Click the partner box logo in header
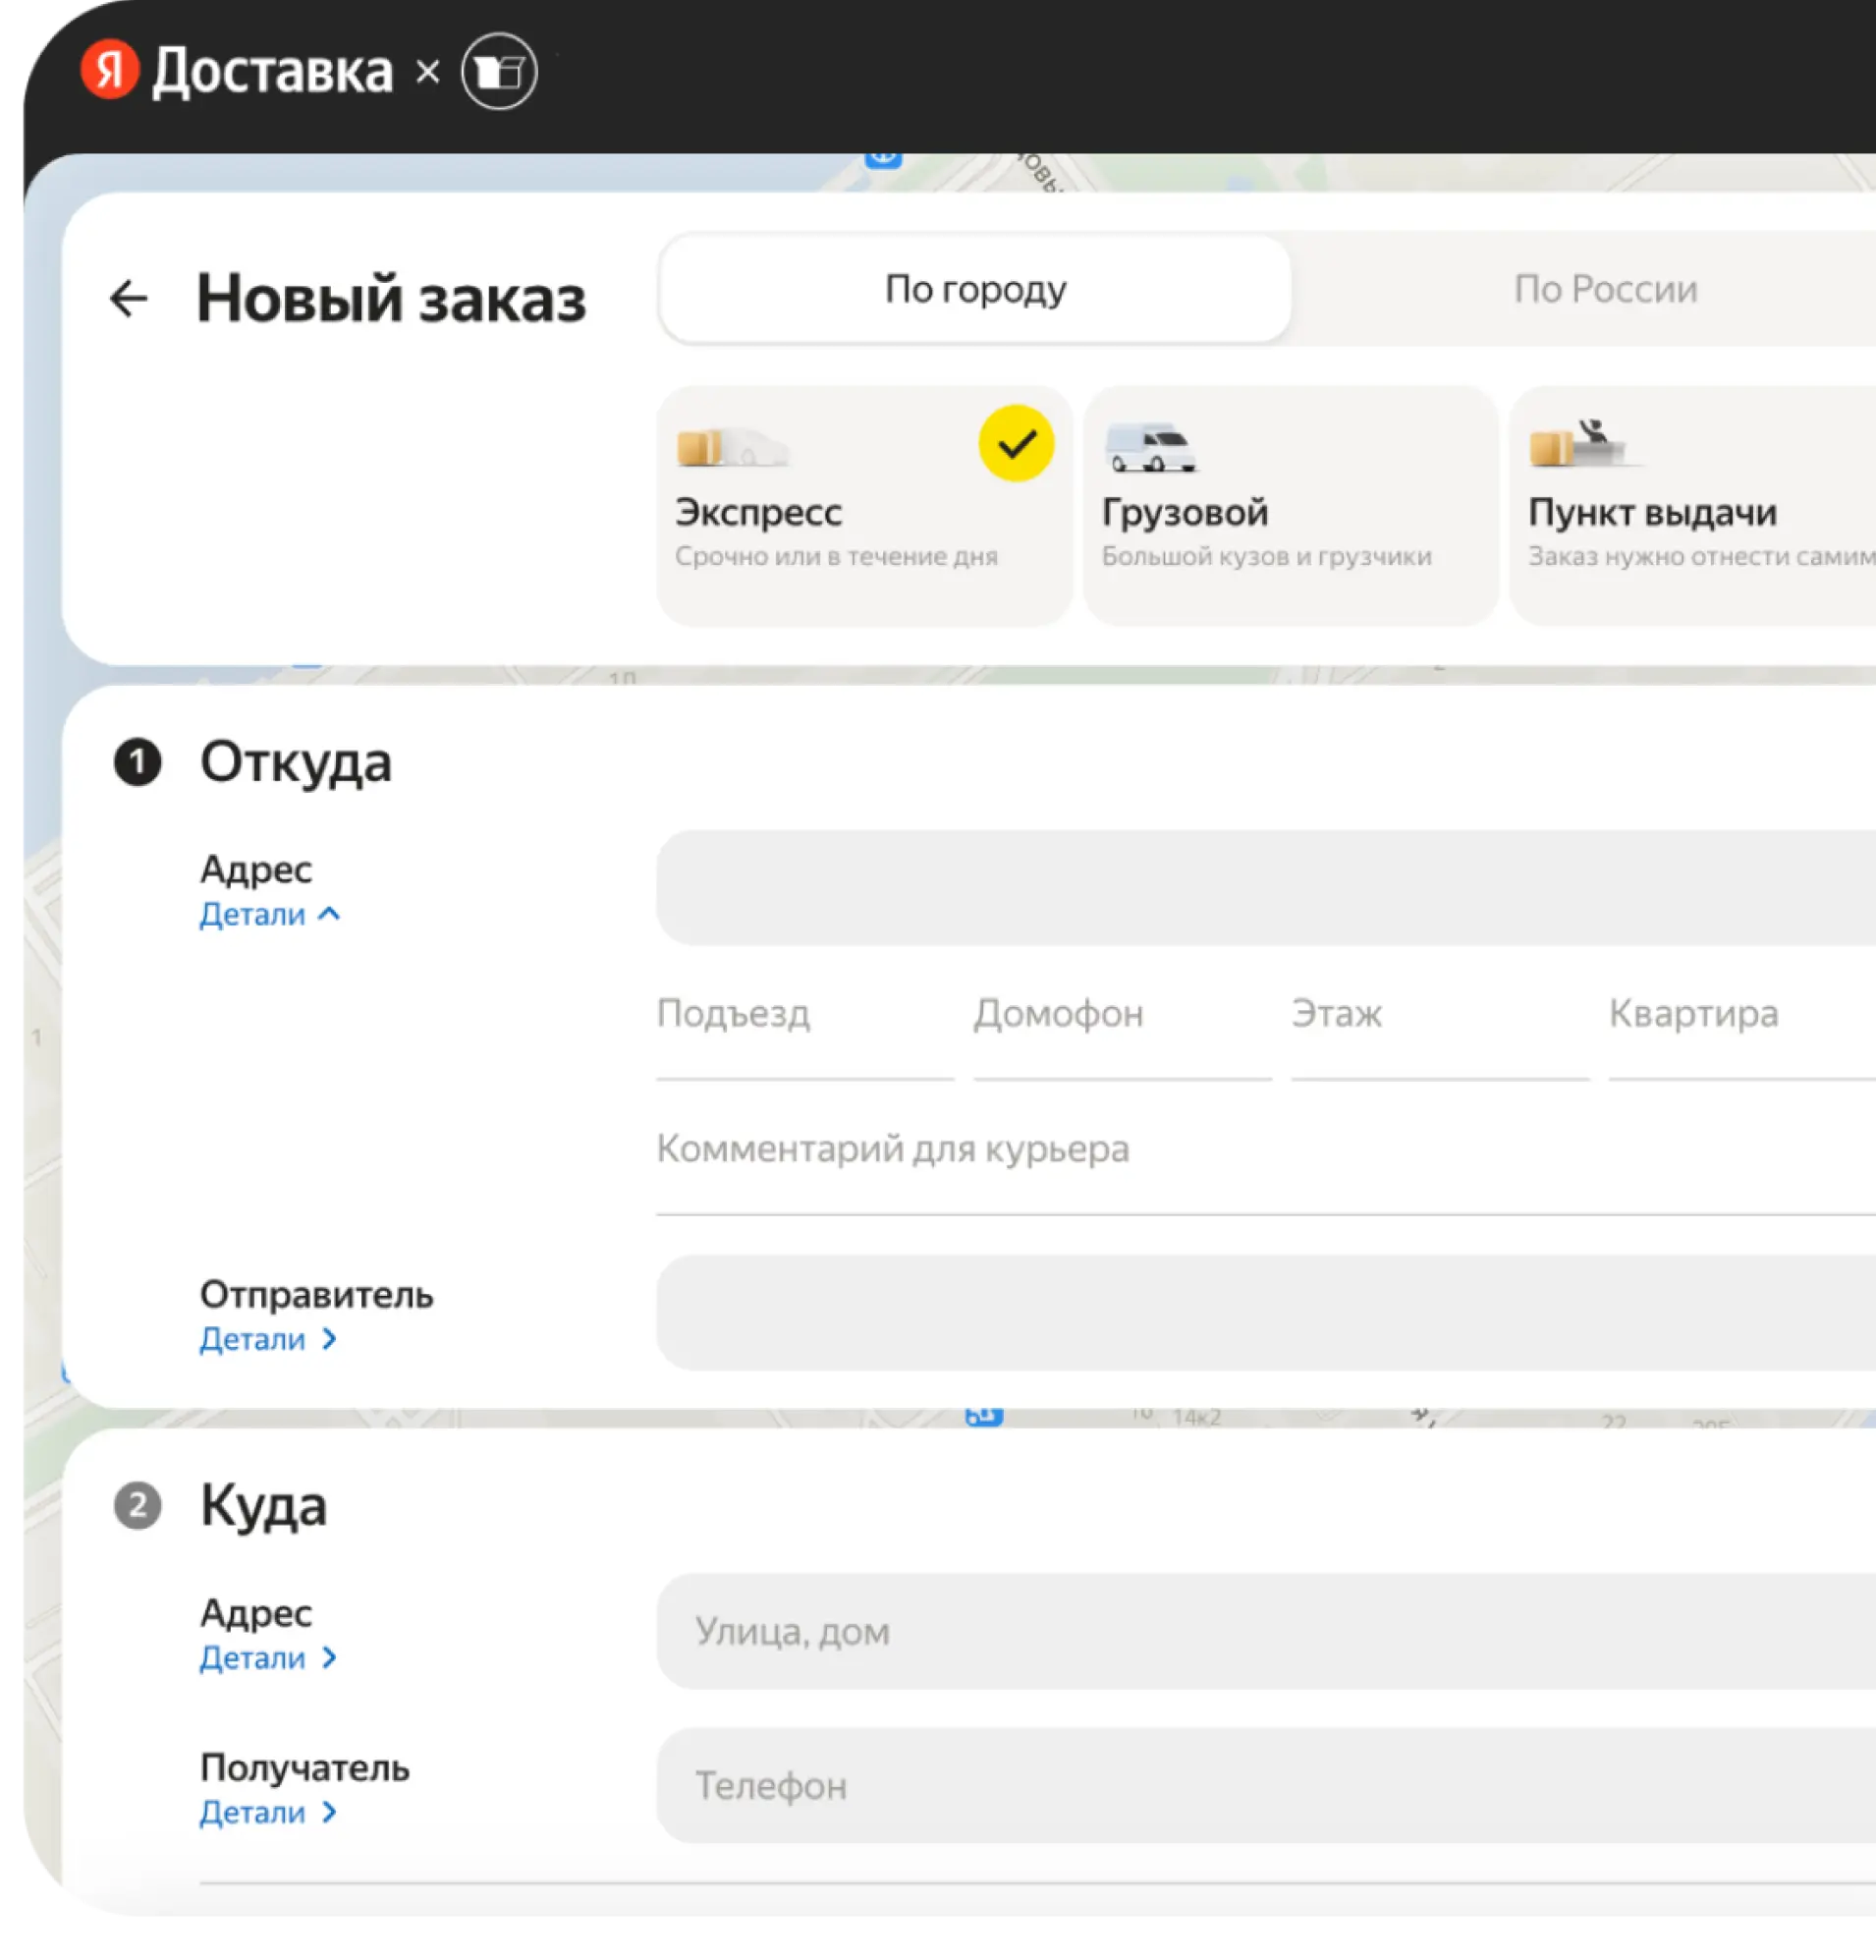Viewport: 1876px width, 1960px height. pyautogui.click(x=498, y=71)
